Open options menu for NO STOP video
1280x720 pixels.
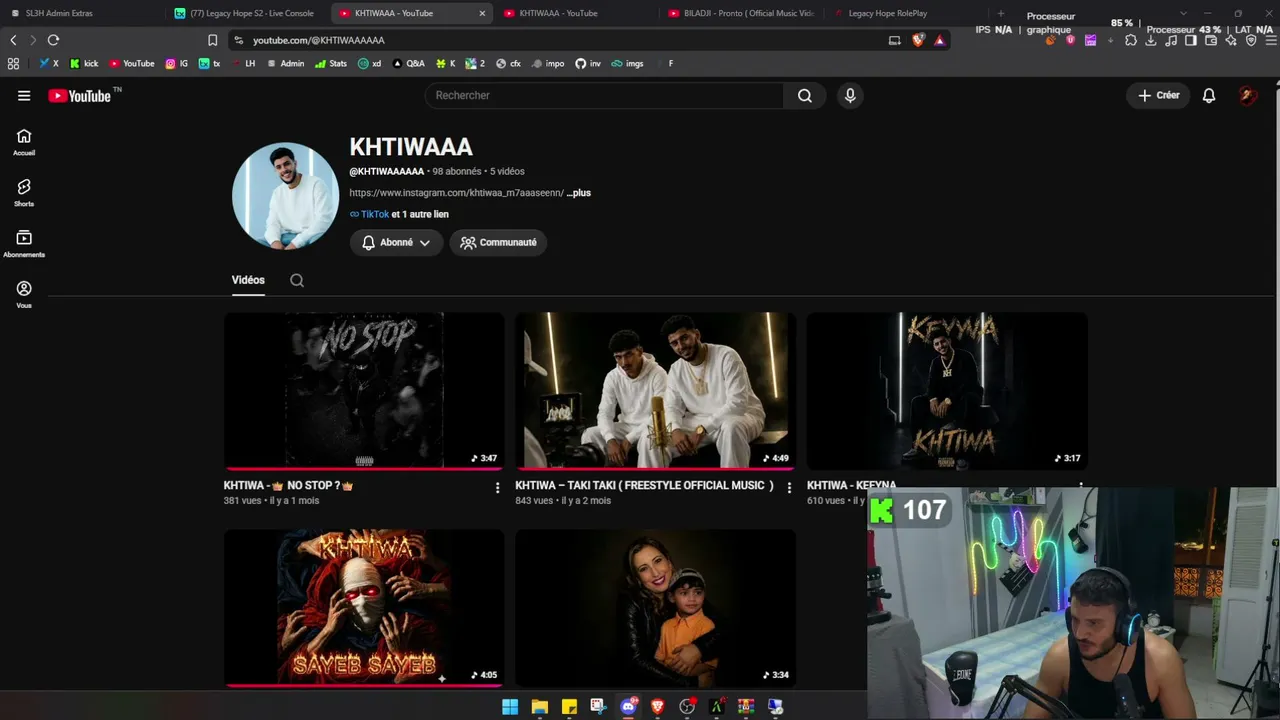pyautogui.click(x=497, y=488)
